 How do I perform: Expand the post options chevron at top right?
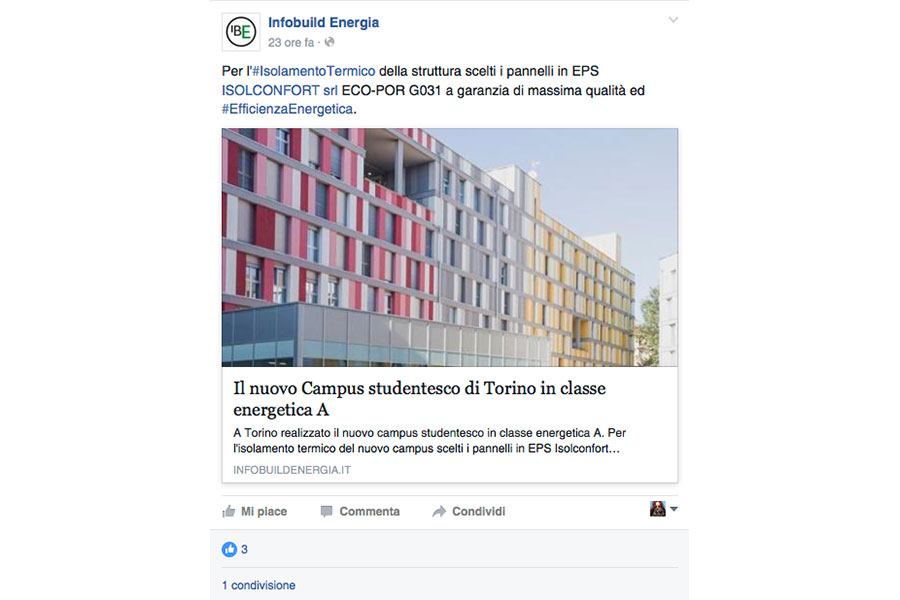click(673, 20)
